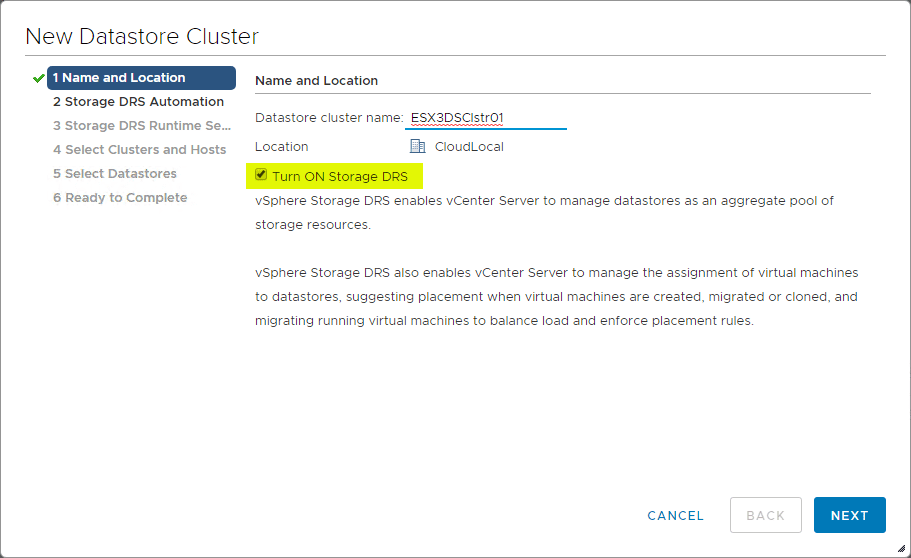911x558 pixels.
Task: Focus the Datastore cluster name field
Action: pyautogui.click(x=485, y=118)
